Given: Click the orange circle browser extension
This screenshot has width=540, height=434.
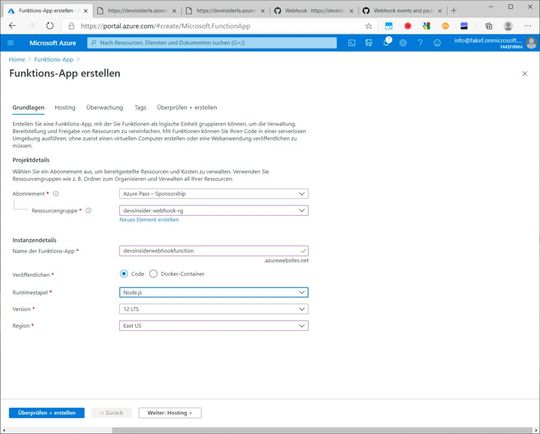Looking at the screenshot, I should click(445, 26).
